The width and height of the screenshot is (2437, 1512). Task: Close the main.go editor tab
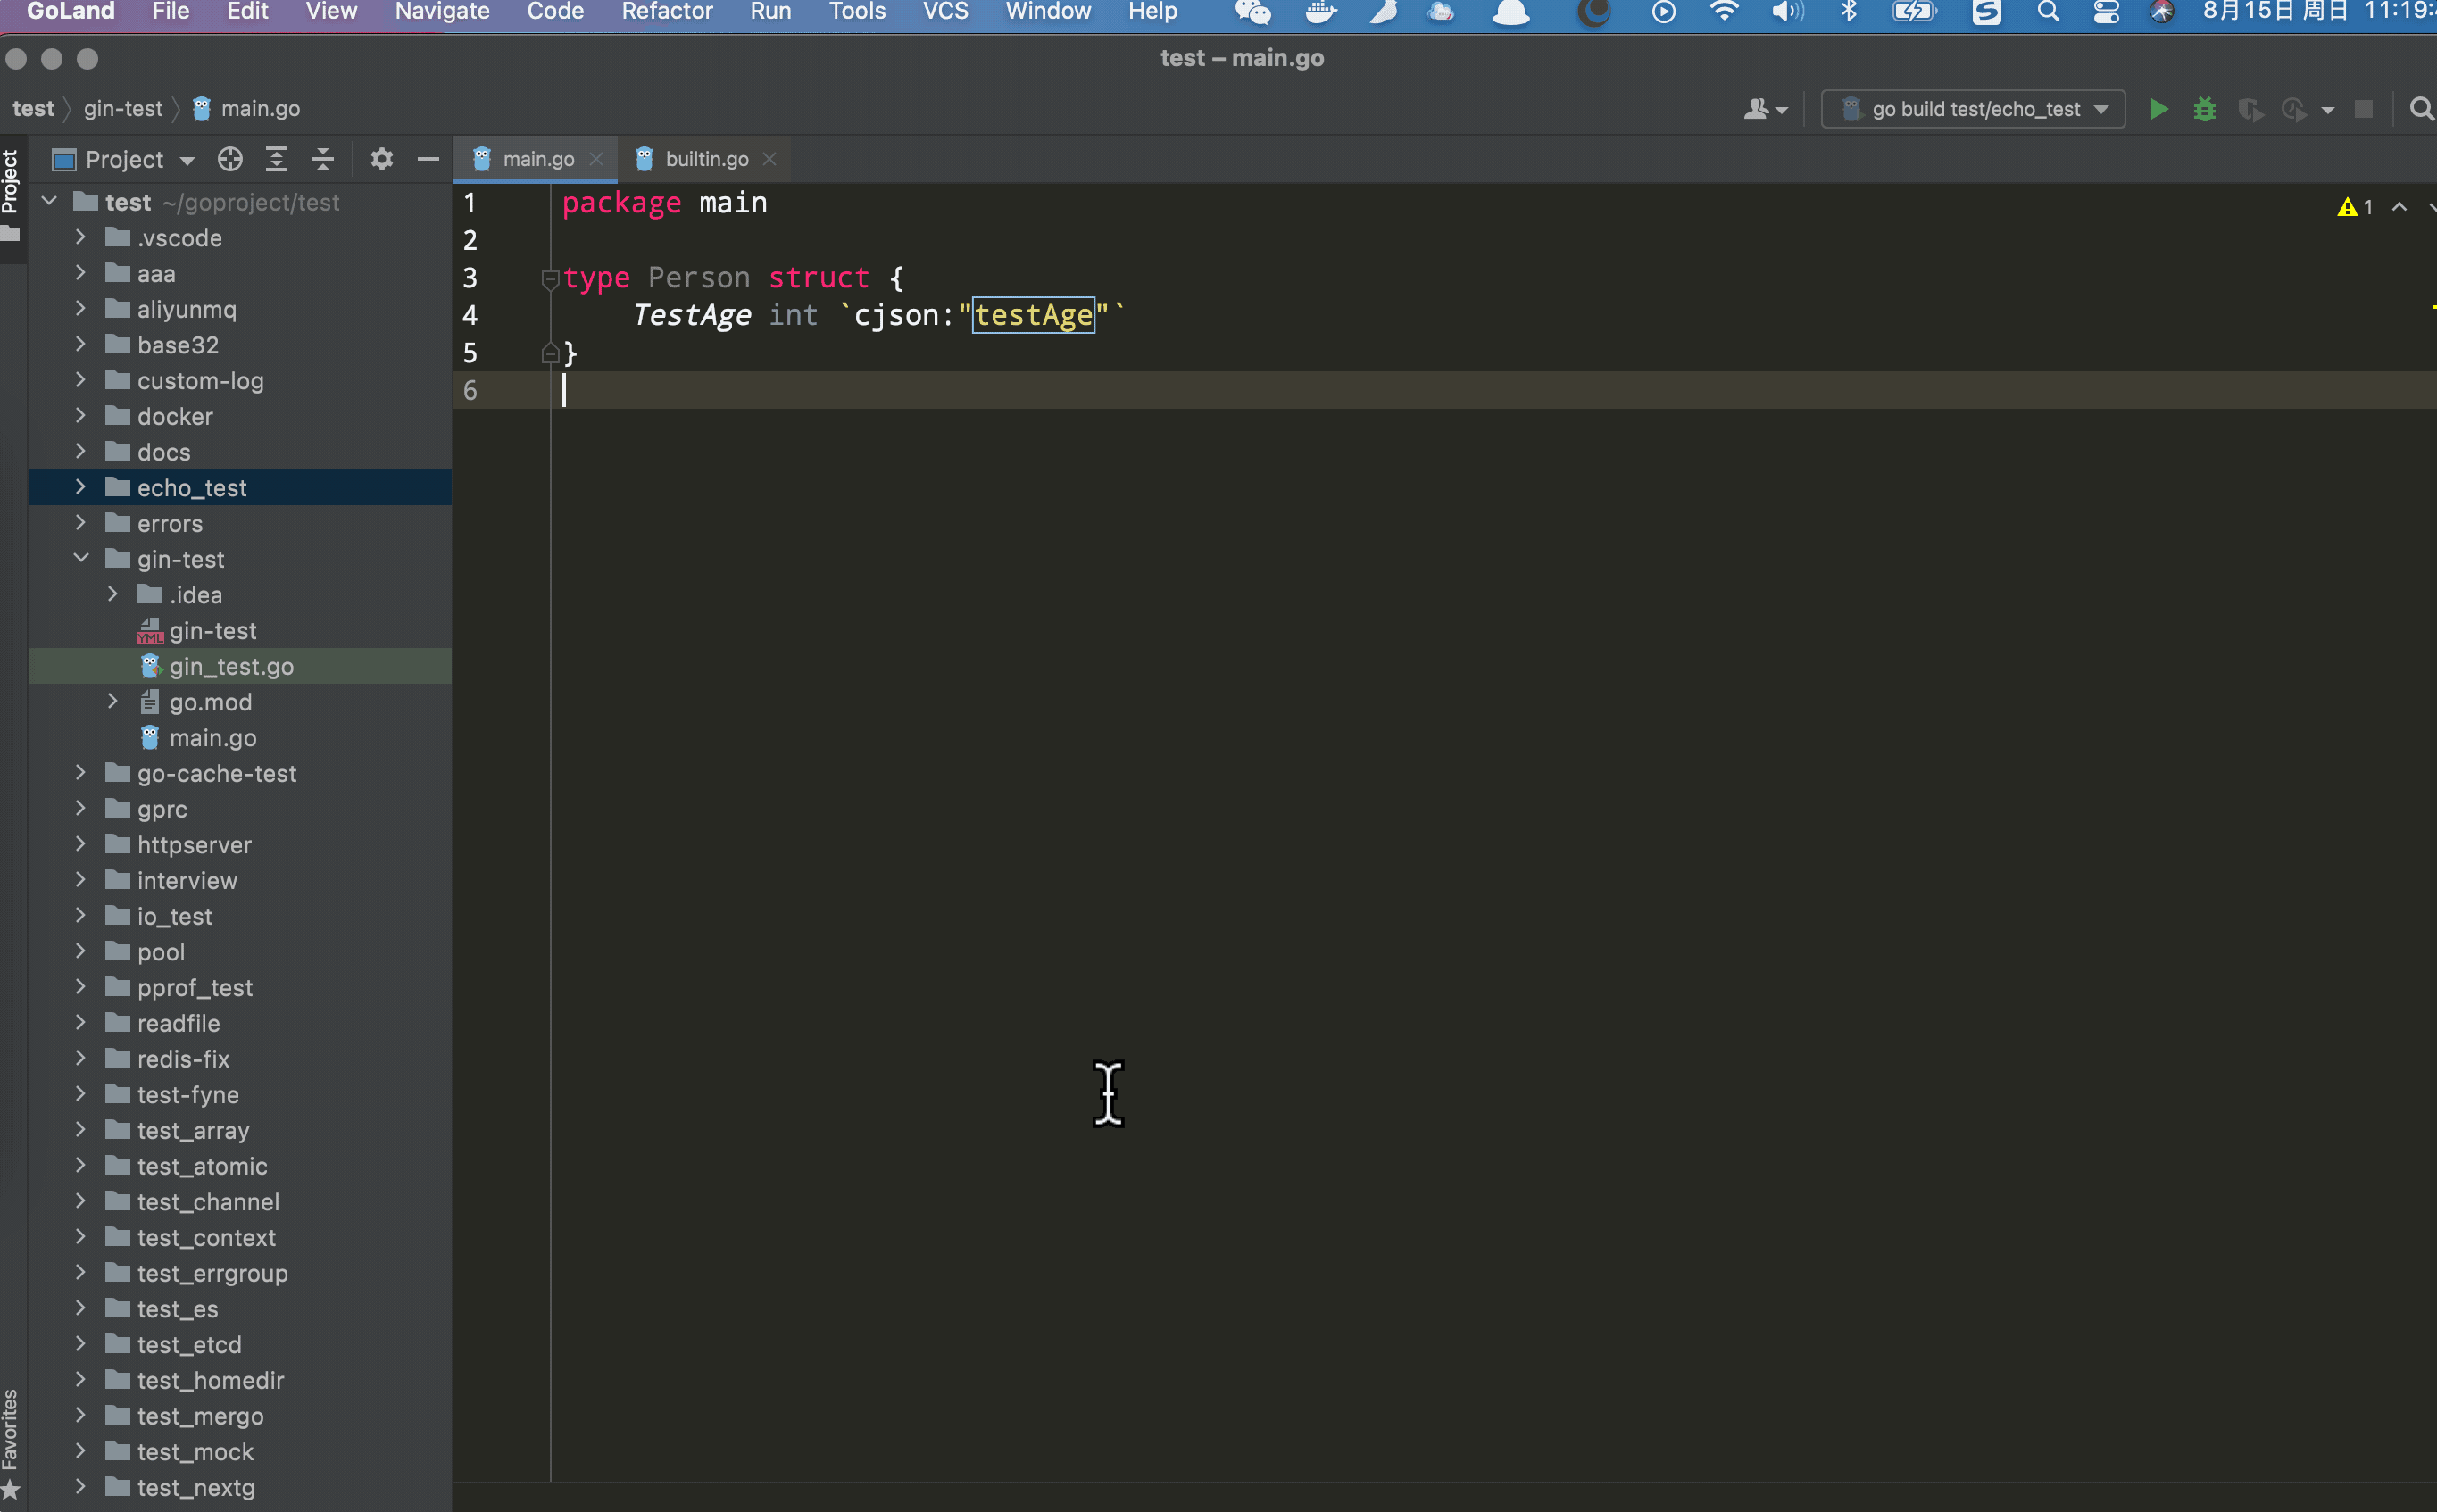[596, 159]
